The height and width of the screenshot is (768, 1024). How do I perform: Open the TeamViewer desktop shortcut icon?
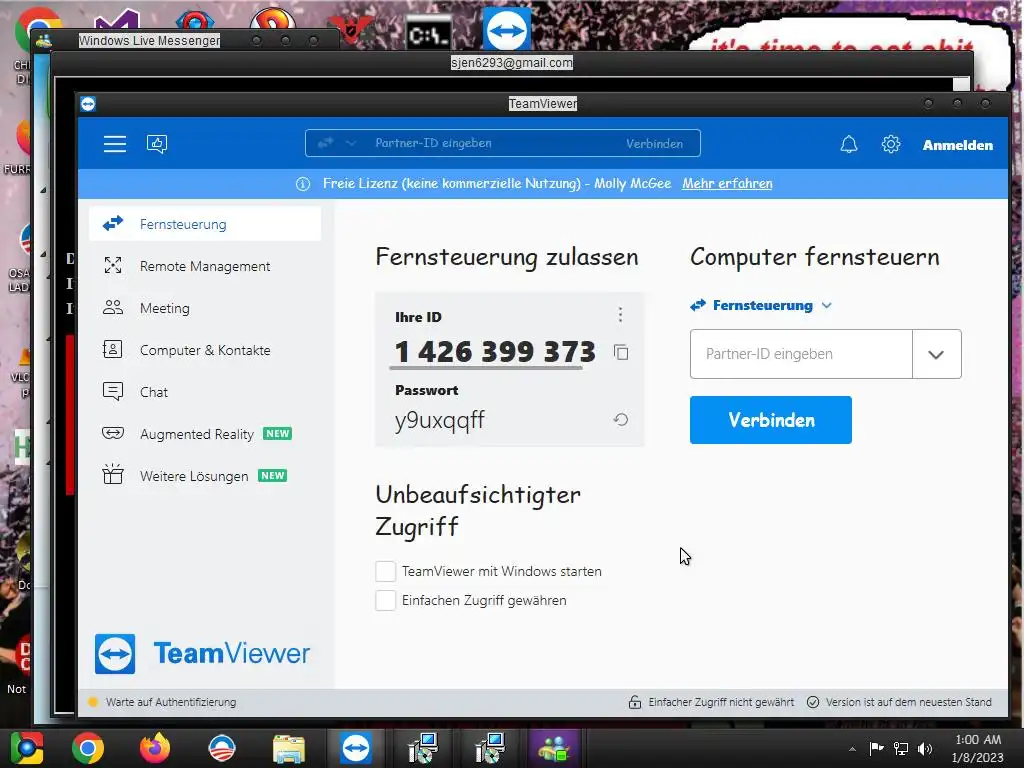click(x=507, y=29)
